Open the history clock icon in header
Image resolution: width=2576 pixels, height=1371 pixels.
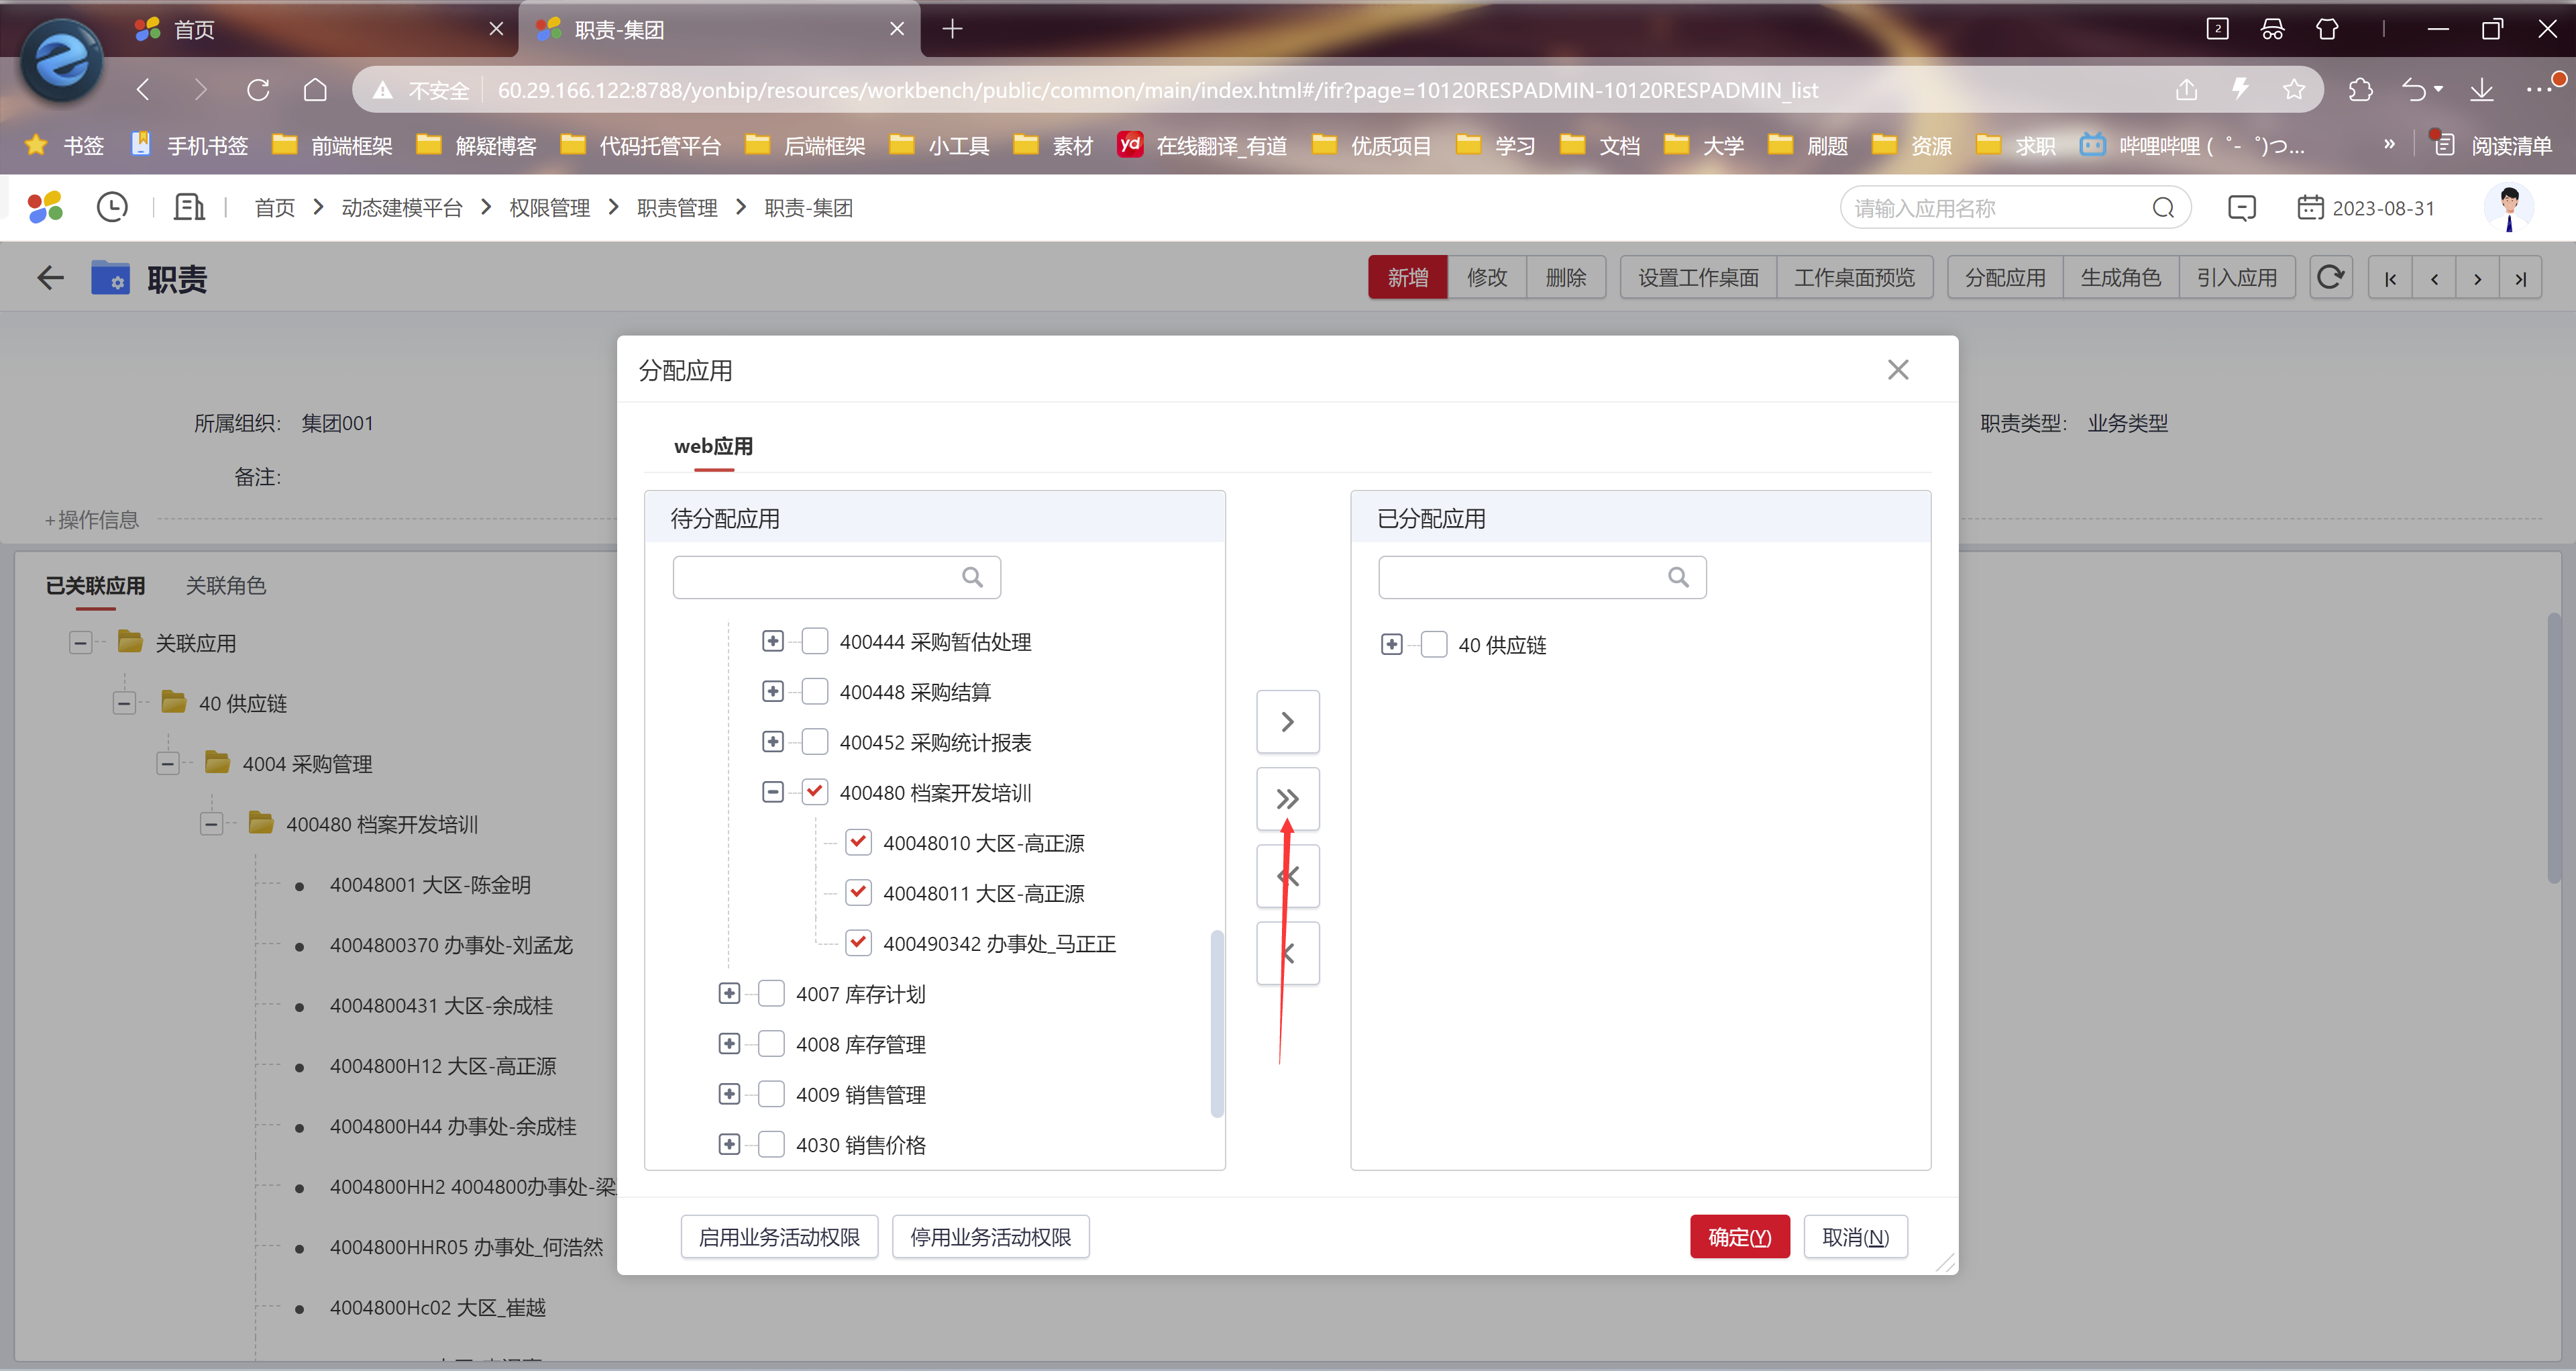pos(112,207)
